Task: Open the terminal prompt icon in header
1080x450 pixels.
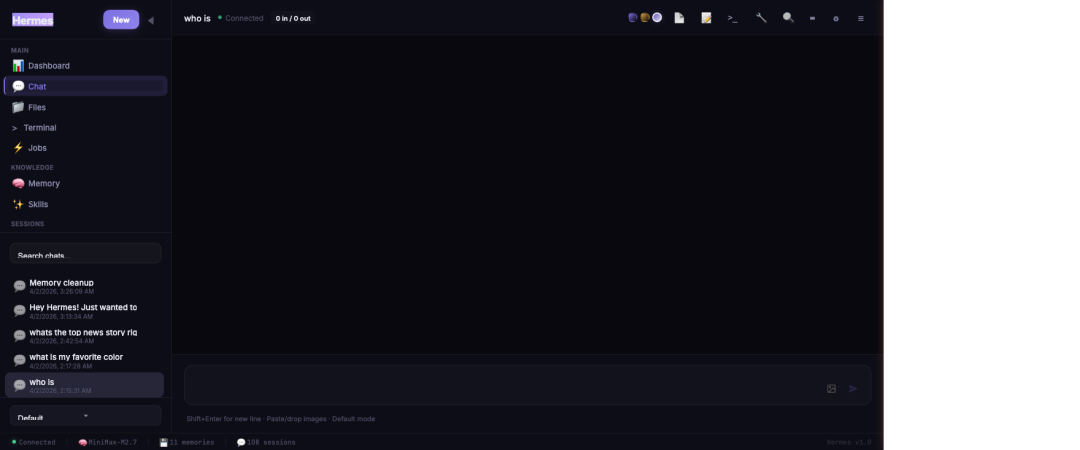Action: 733,18
